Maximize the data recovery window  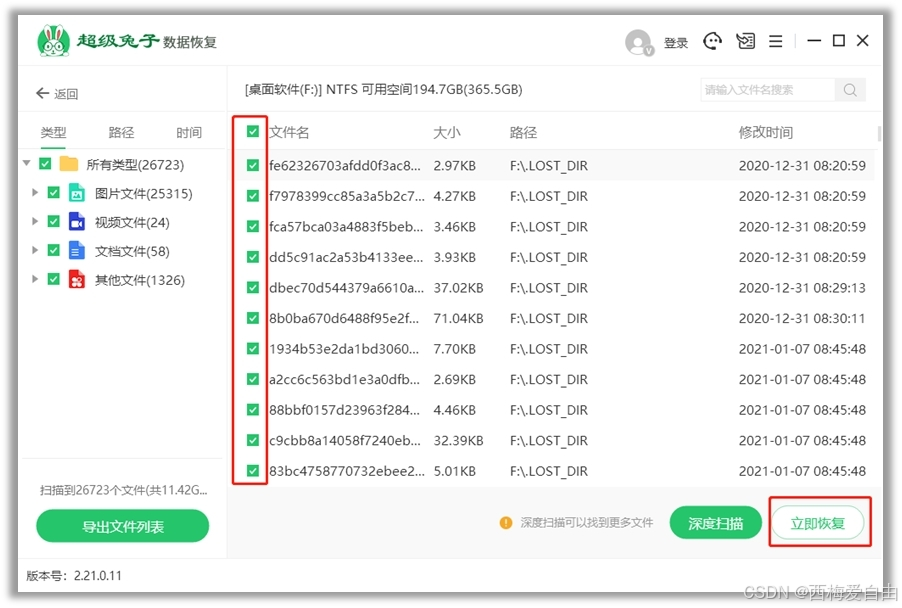pyautogui.click(x=839, y=41)
